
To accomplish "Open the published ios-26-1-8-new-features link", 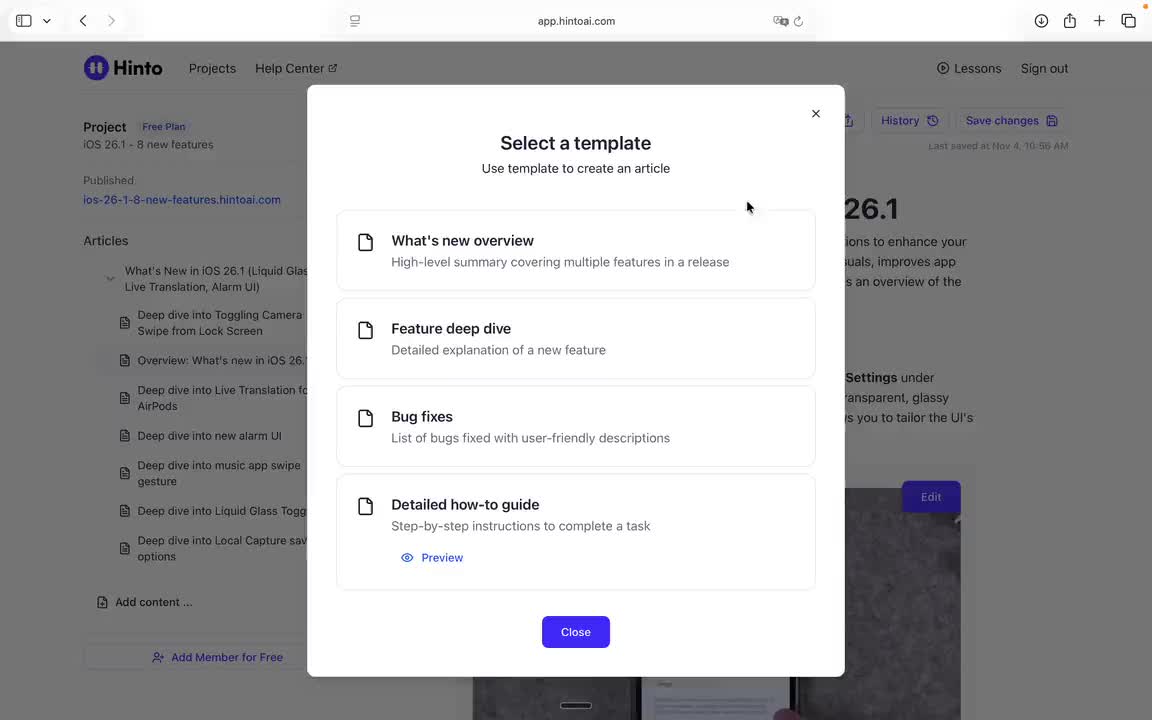I will pos(182,200).
